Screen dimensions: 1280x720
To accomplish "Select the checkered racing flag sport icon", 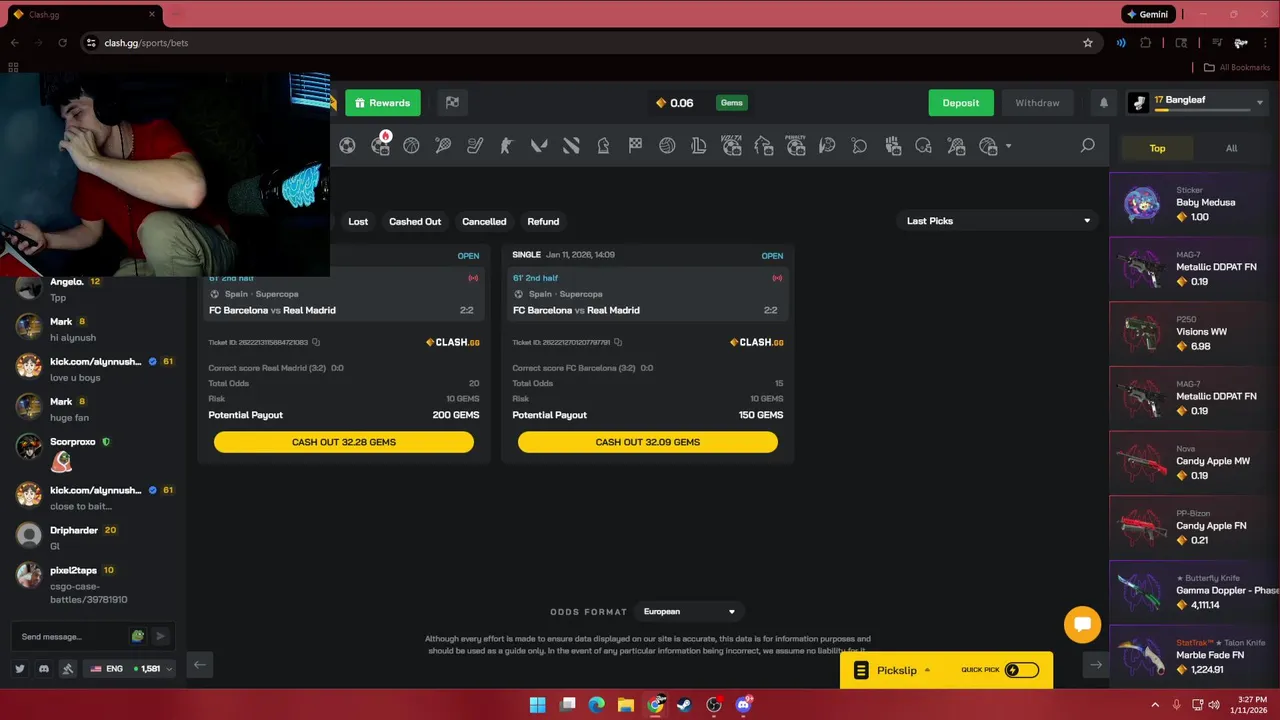I will pyautogui.click(x=635, y=146).
